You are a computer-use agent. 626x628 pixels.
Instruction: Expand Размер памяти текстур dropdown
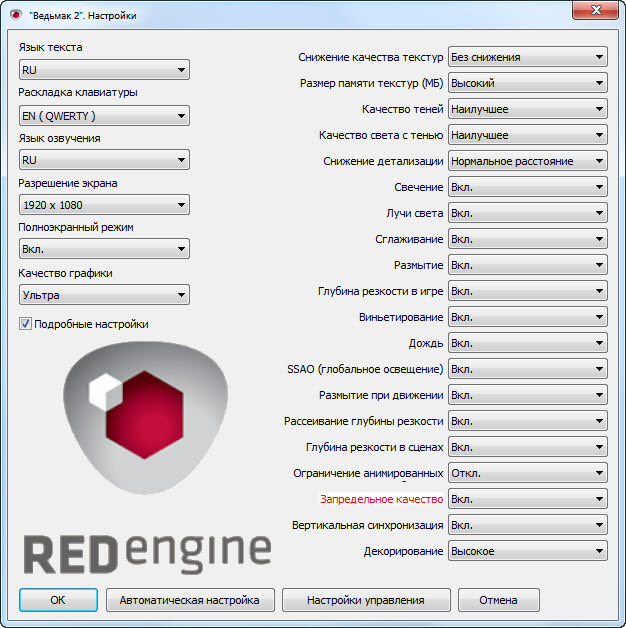(x=527, y=83)
